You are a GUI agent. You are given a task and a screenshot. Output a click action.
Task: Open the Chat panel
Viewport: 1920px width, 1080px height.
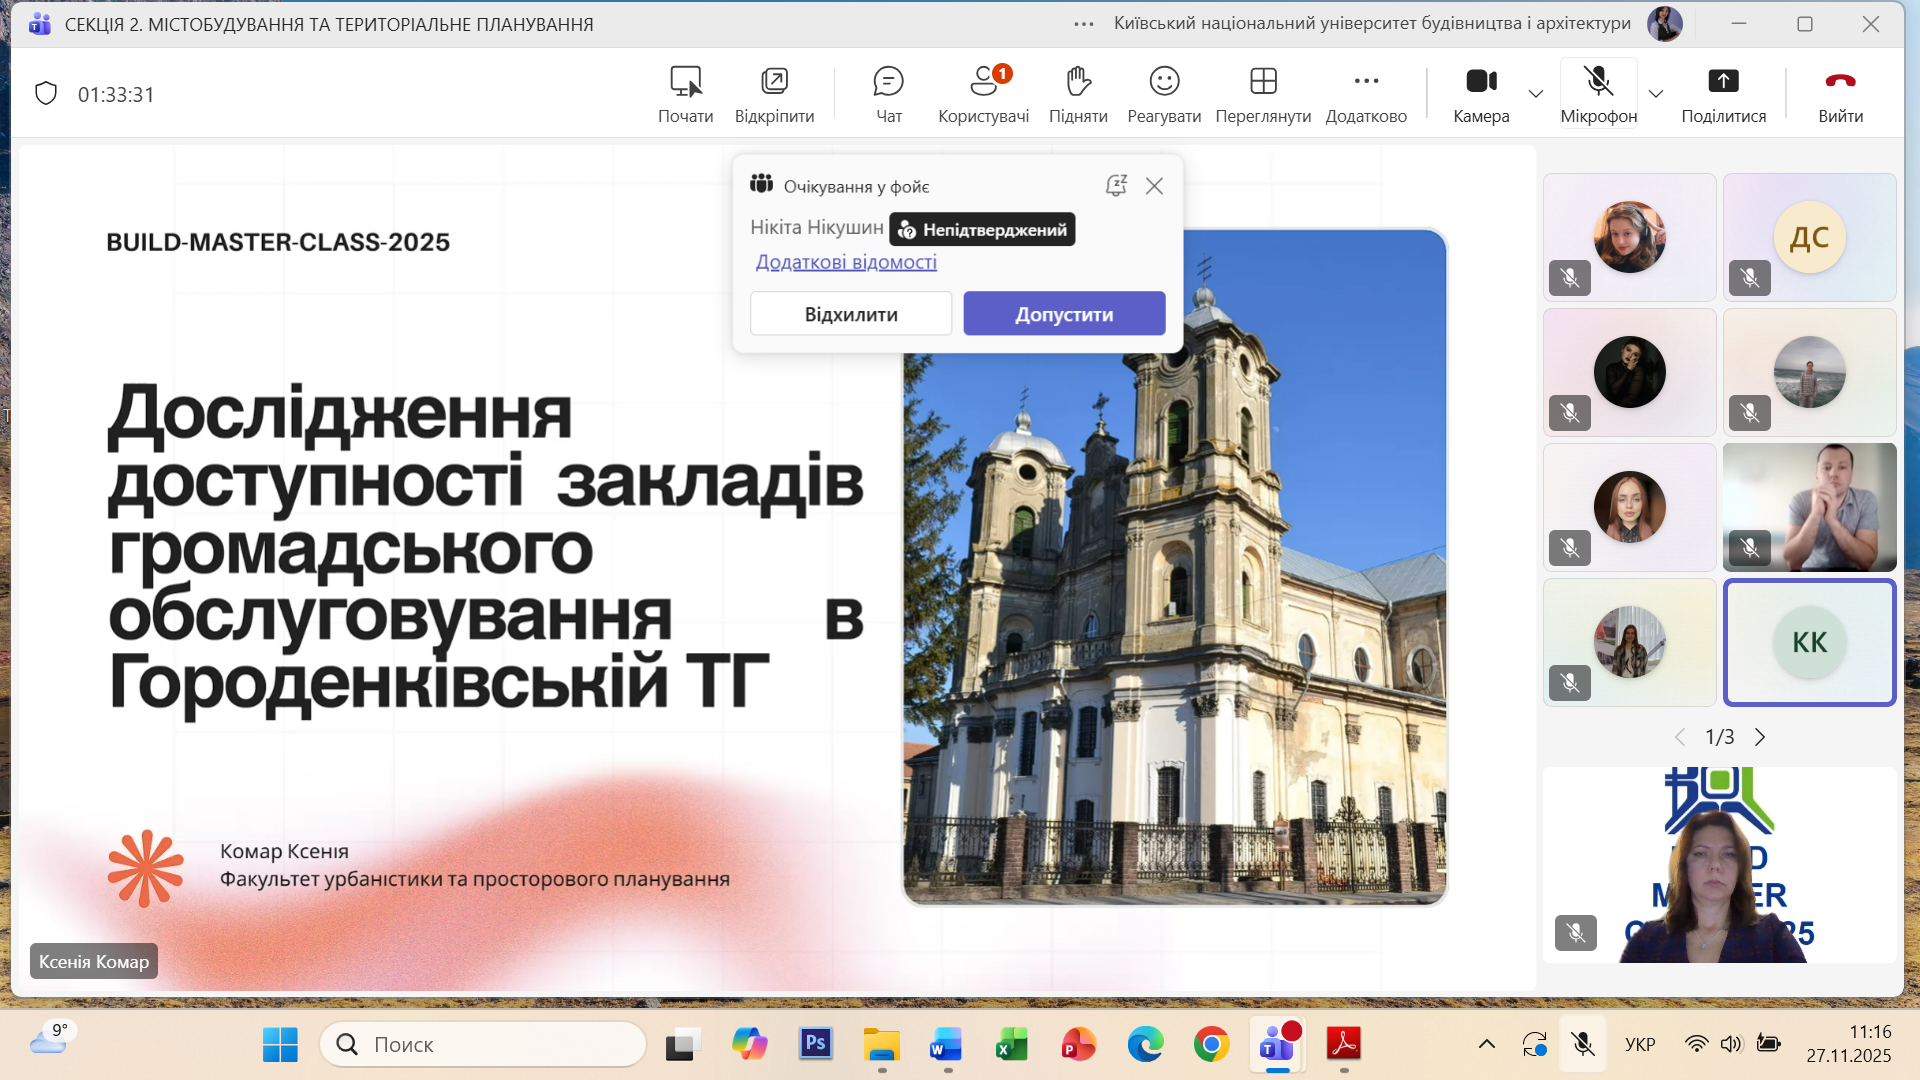[x=888, y=94]
